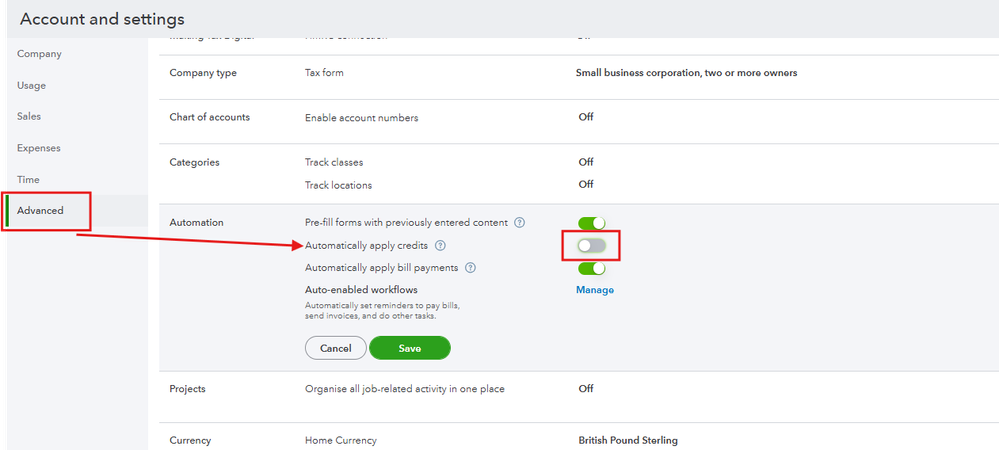Disable Automatically apply bill payments switch

[591, 268]
